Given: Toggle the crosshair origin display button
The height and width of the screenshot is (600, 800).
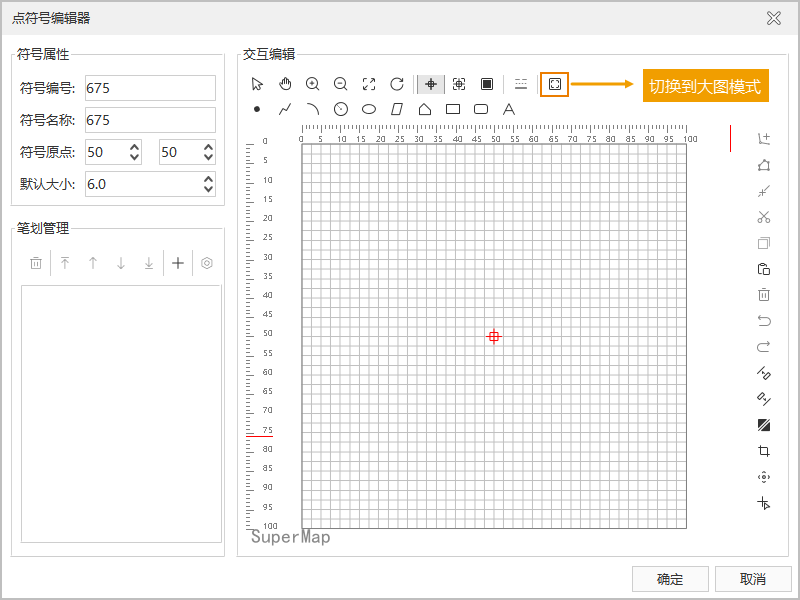Looking at the screenshot, I should 431,85.
